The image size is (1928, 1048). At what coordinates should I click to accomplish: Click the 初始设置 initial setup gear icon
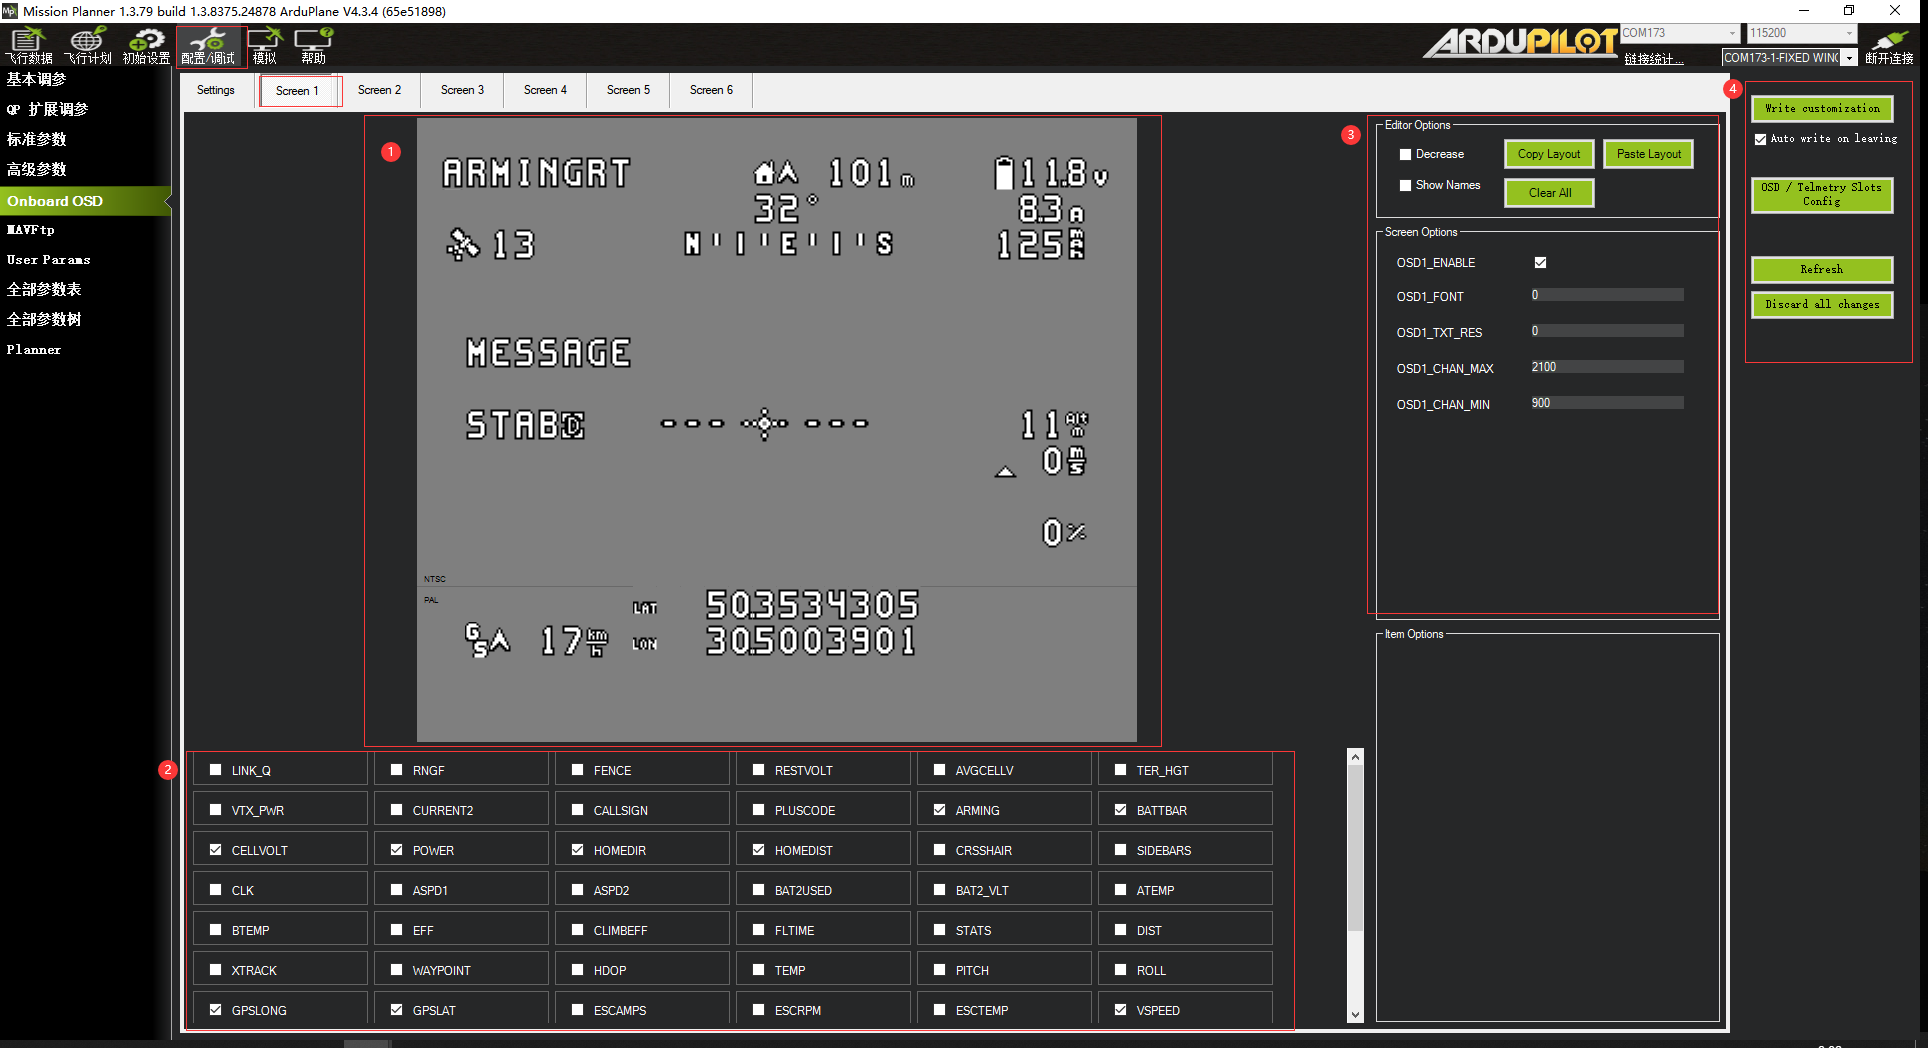point(146,46)
